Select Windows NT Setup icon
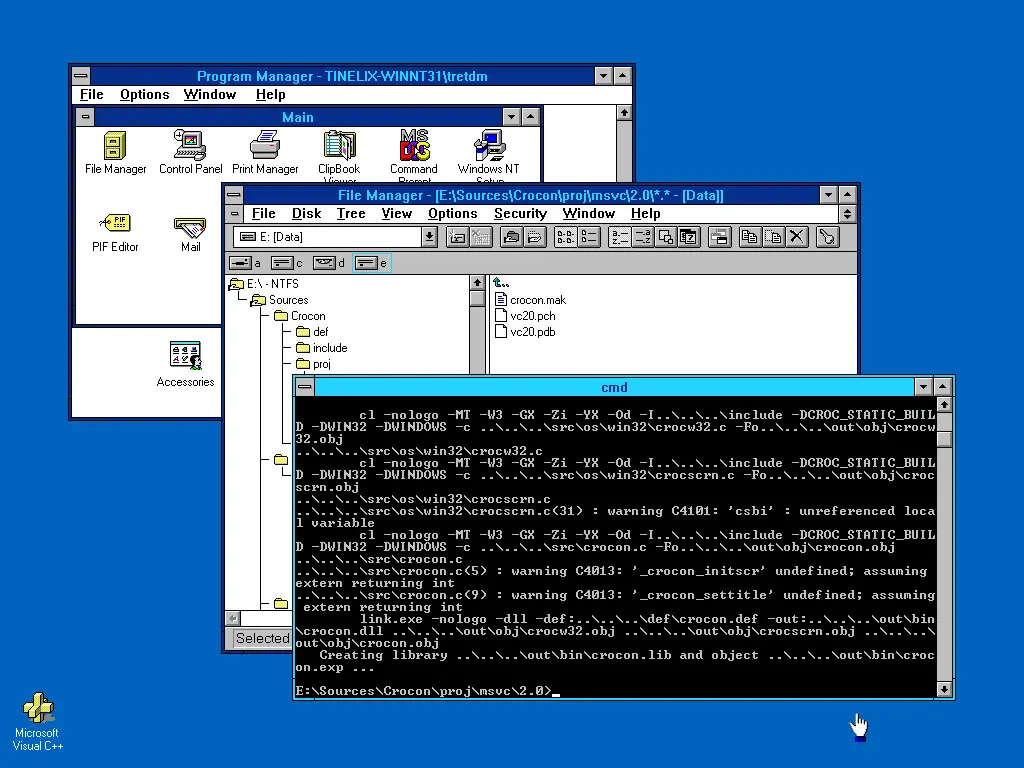This screenshot has height=768, width=1024. click(489, 157)
